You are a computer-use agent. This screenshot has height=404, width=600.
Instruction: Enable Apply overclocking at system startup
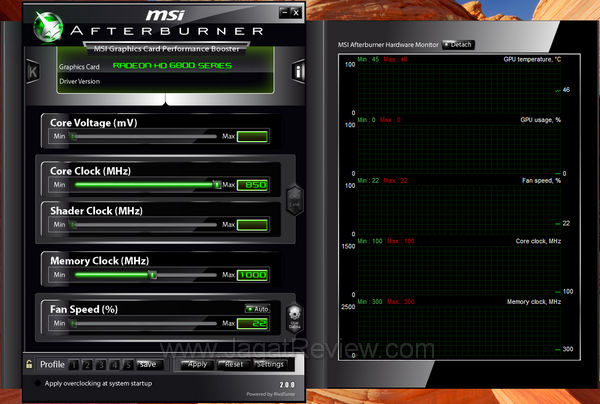pyautogui.click(x=39, y=383)
